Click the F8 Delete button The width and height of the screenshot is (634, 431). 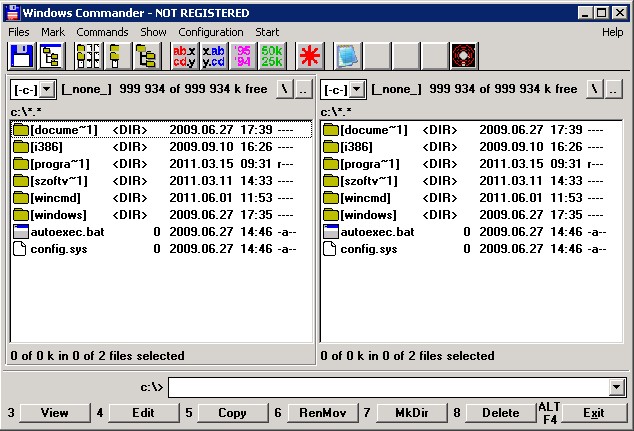(x=501, y=413)
